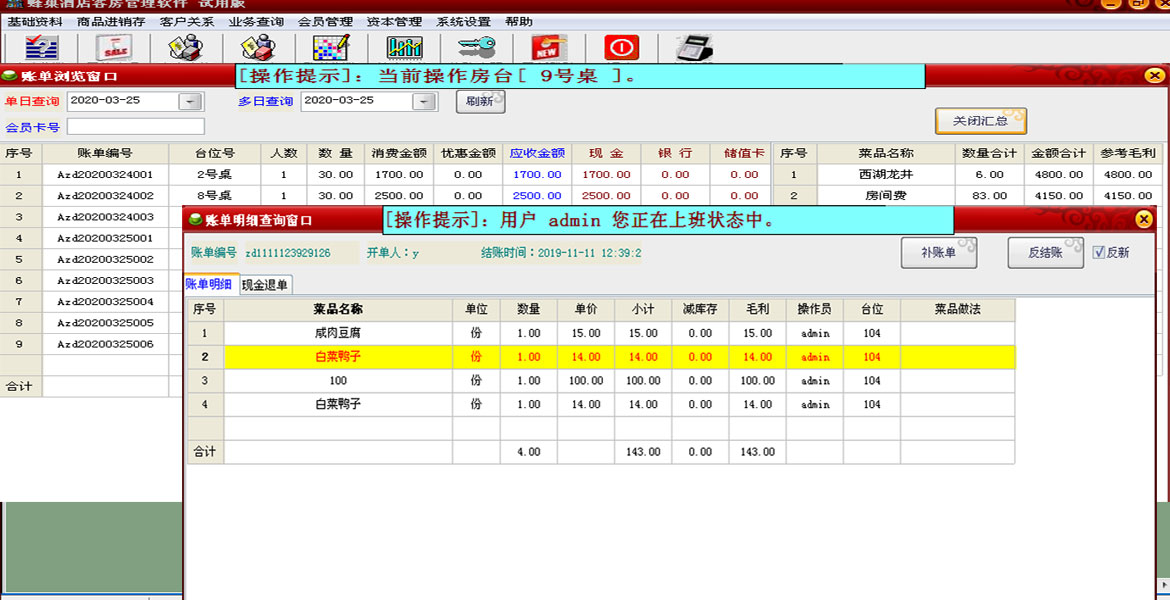This screenshot has height=600, width=1170.
Task: Select bill Azd20200324002 in the browse list
Action: coord(105,196)
